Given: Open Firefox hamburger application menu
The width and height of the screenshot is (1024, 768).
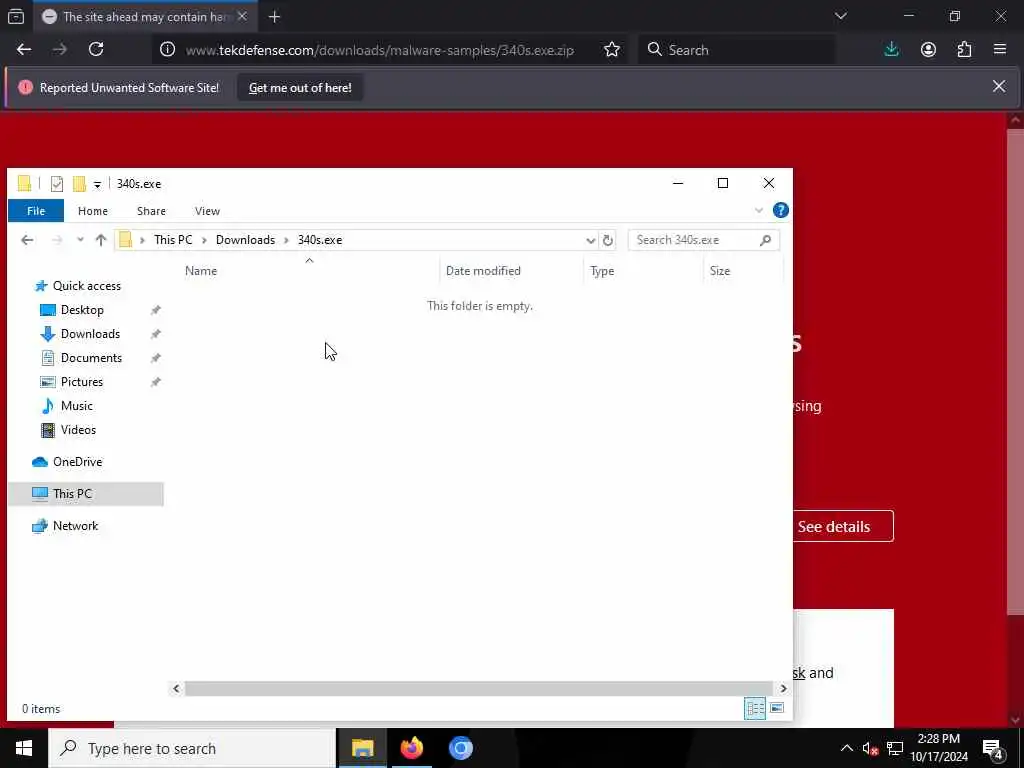Looking at the screenshot, I should [1000, 50].
